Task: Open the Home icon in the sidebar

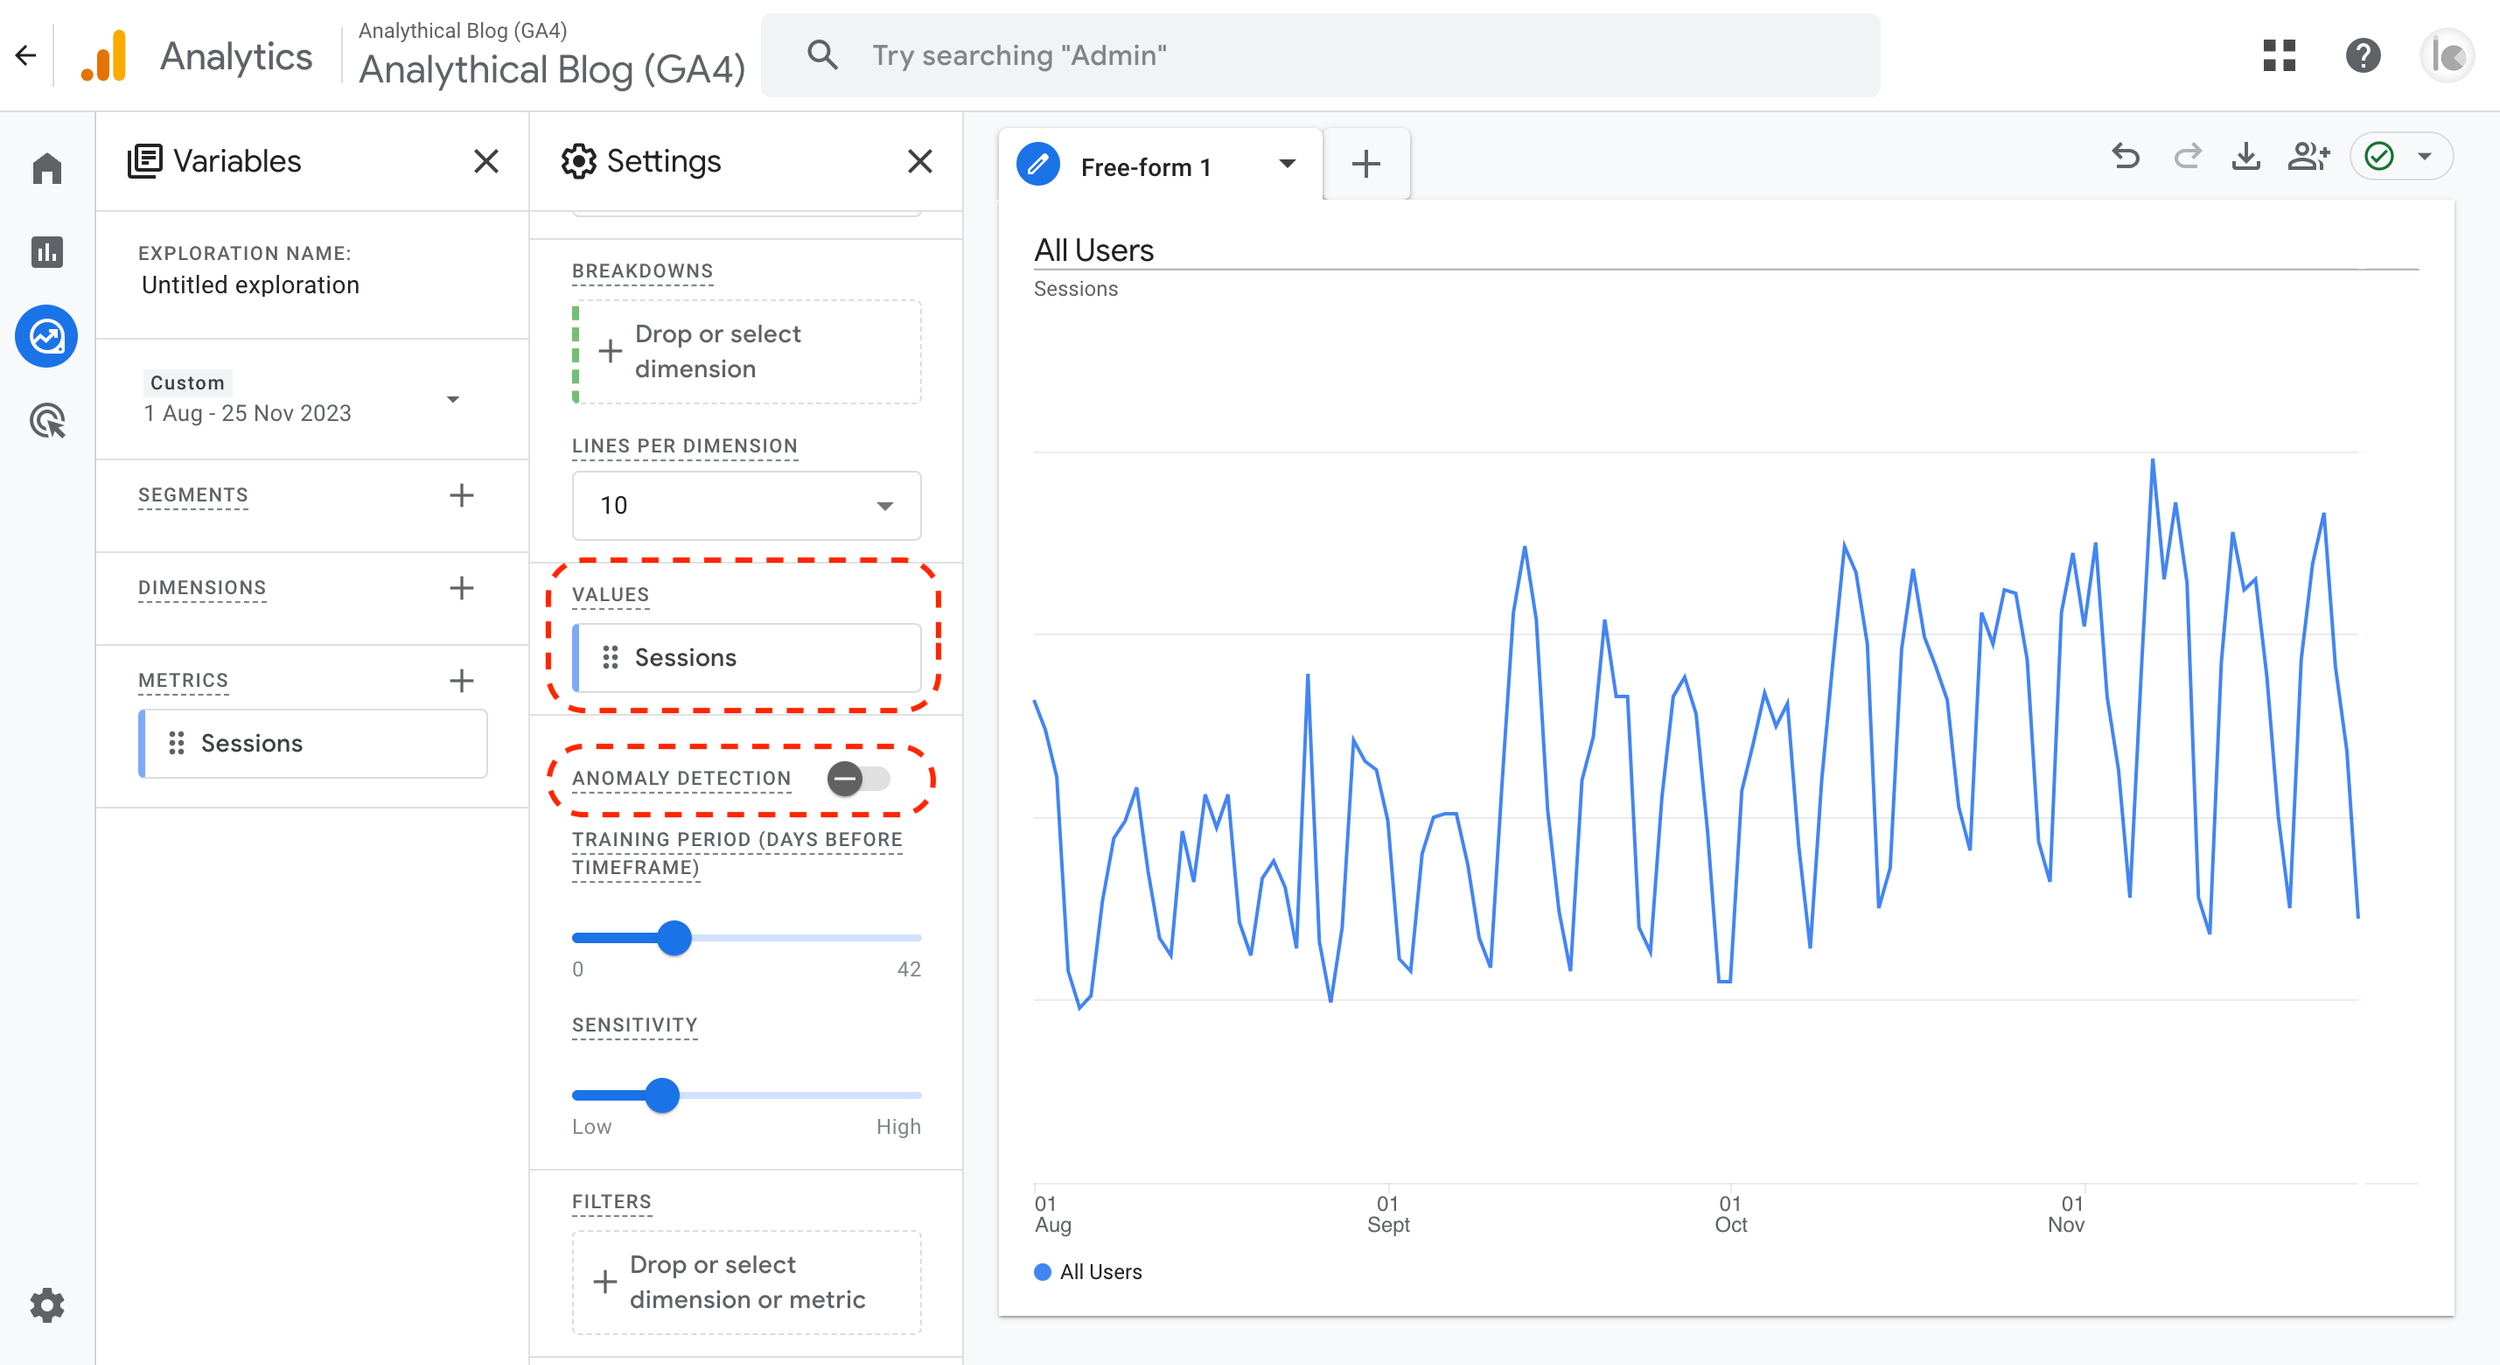Action: [47, 168]
